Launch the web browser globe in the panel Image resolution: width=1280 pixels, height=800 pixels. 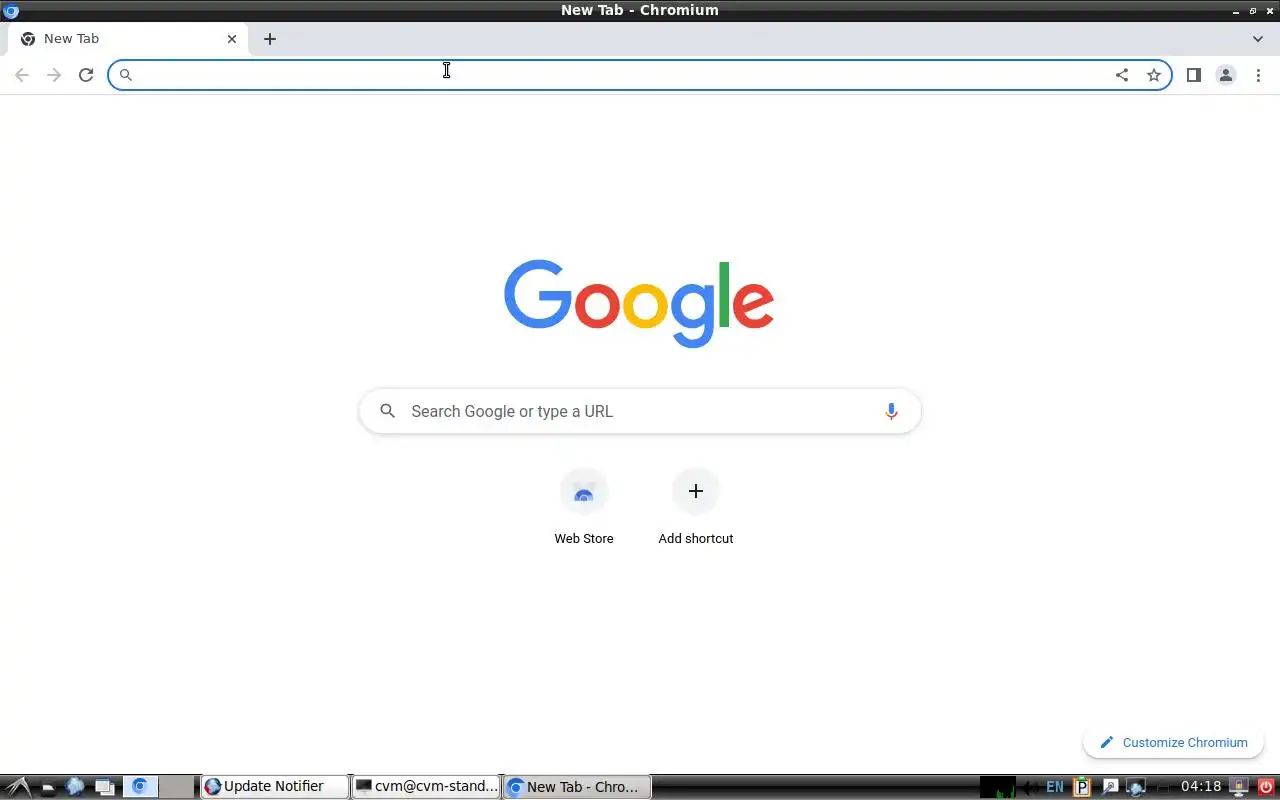pyautogui.click(x=75, y=786)
